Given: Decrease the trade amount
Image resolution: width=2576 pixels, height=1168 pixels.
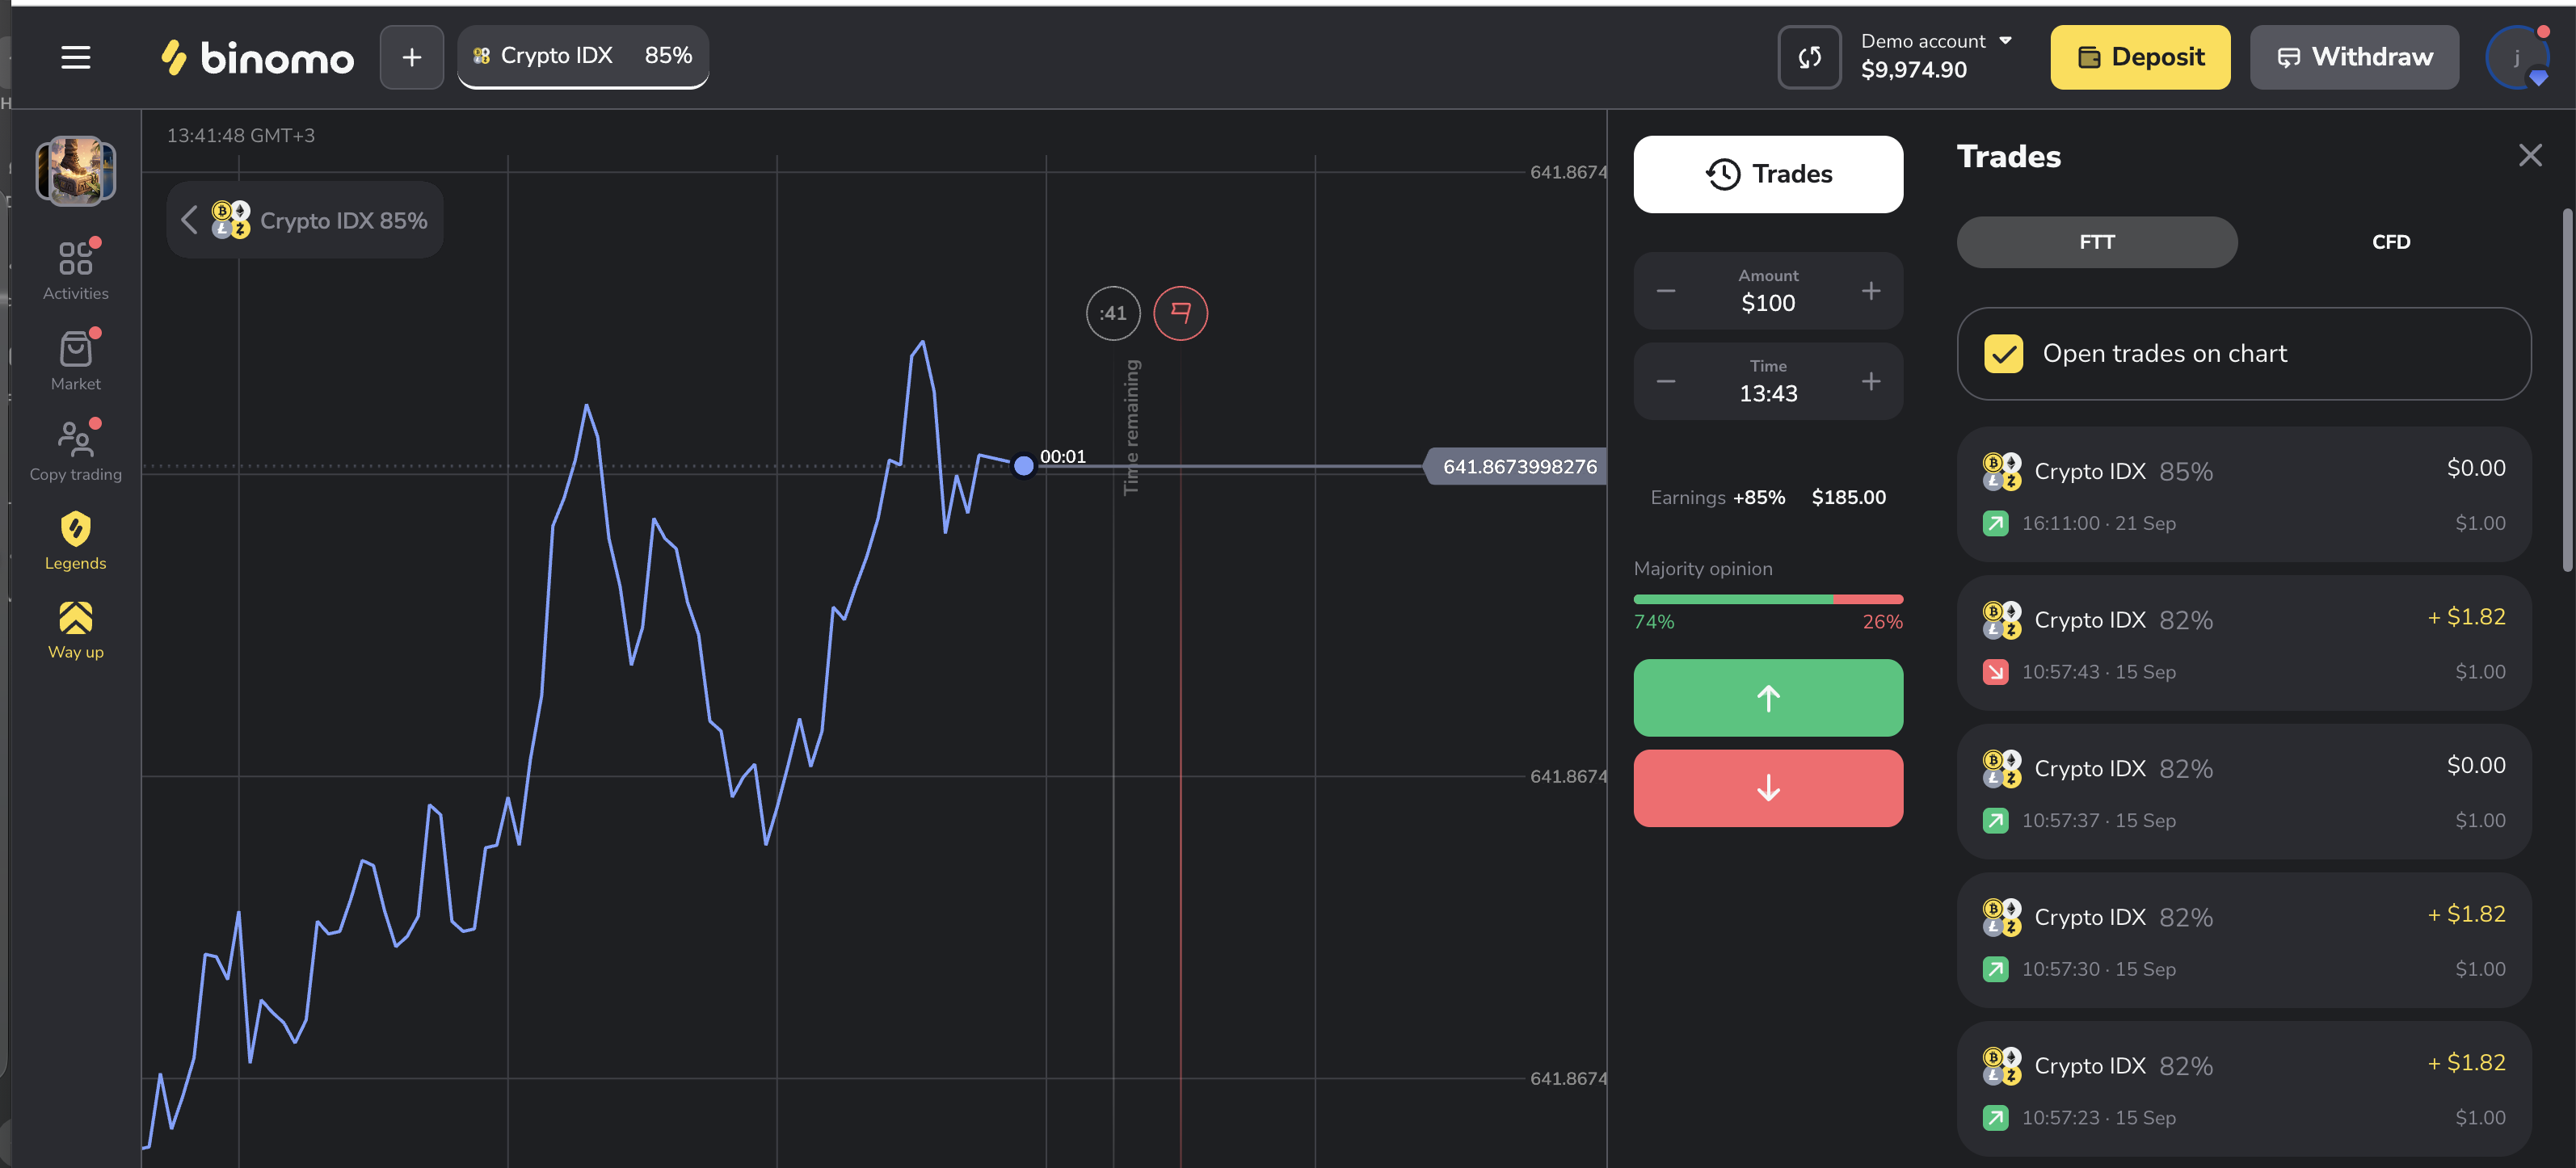Looking at the screenshot, I should coord(1666,291).
